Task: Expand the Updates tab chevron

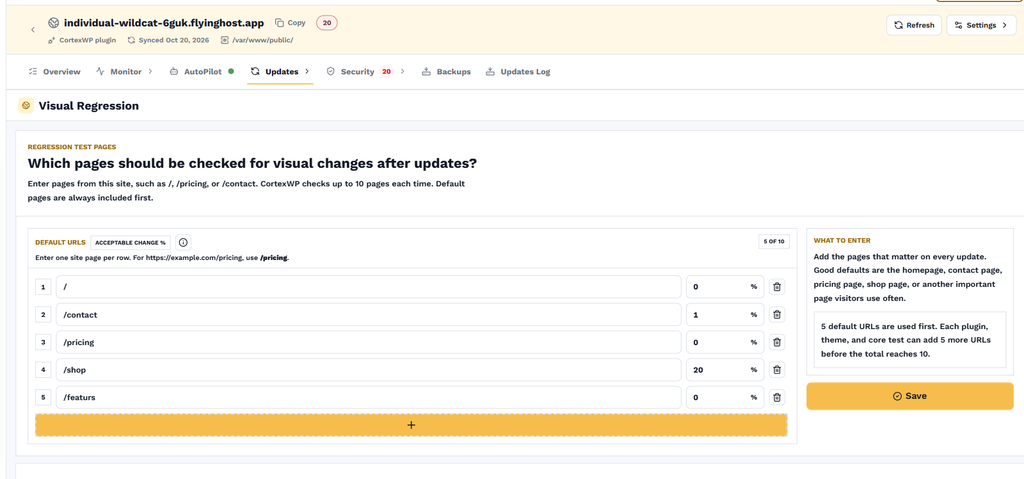Action: [307, 72]
